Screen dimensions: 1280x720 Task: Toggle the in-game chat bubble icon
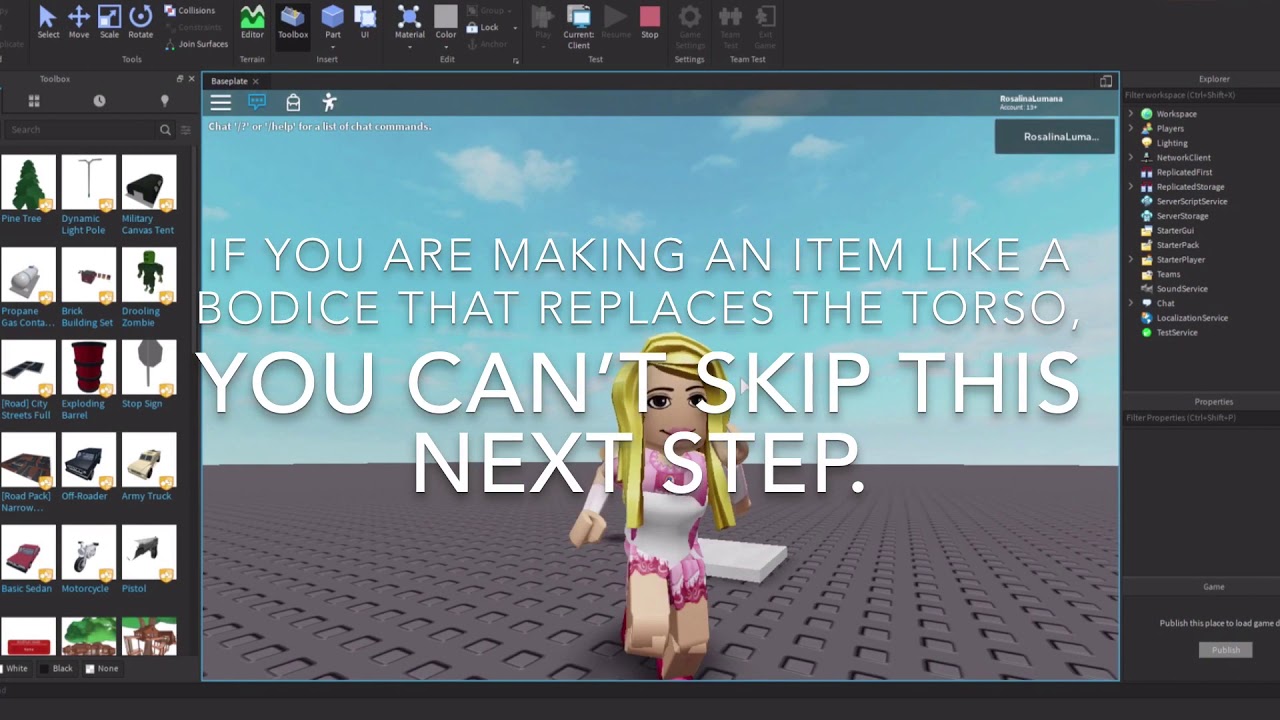pyautogui.click(x=257, y=102)
